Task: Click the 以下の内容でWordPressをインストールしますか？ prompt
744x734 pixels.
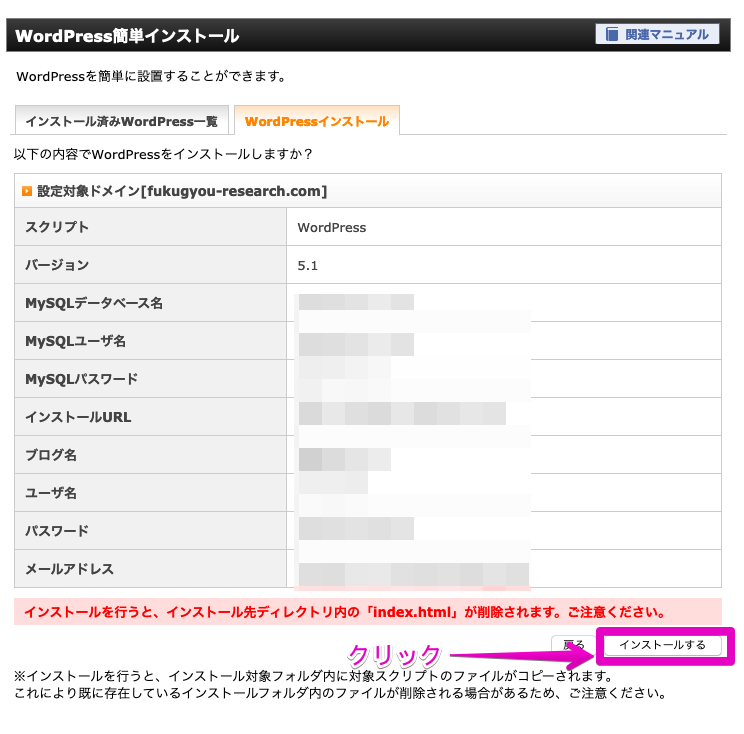Action: pyautogui.click(x=163, y=154)
